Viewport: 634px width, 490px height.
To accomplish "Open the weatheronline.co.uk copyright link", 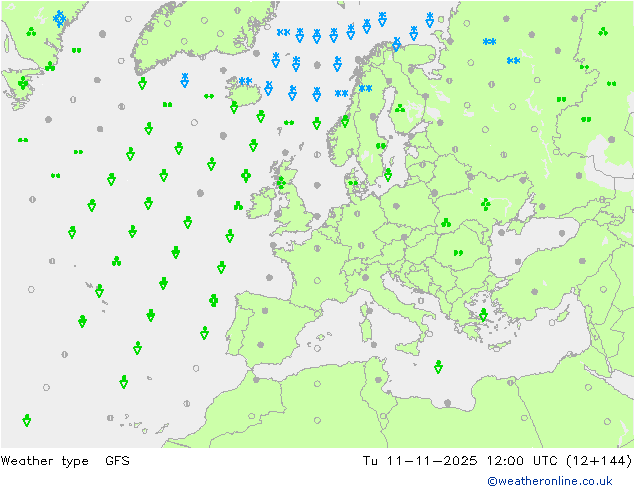I will click(x=549, y=481).
